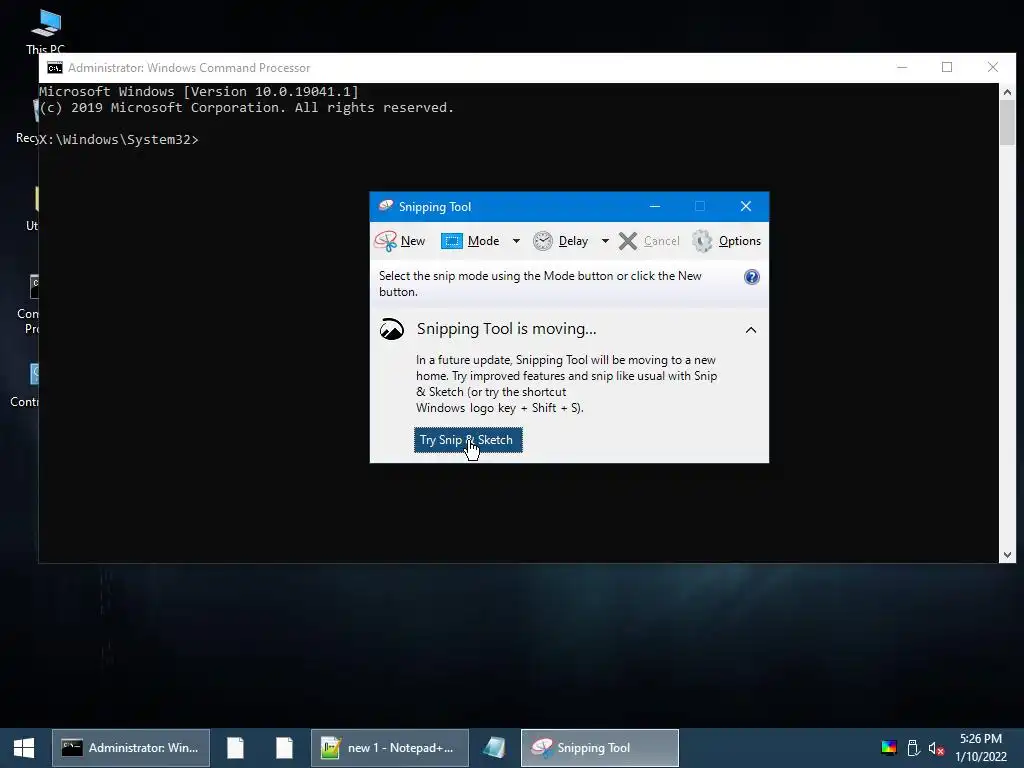Click Snipping Tool taskbar button
This screenshot has width=1024, height=768.
600,748
